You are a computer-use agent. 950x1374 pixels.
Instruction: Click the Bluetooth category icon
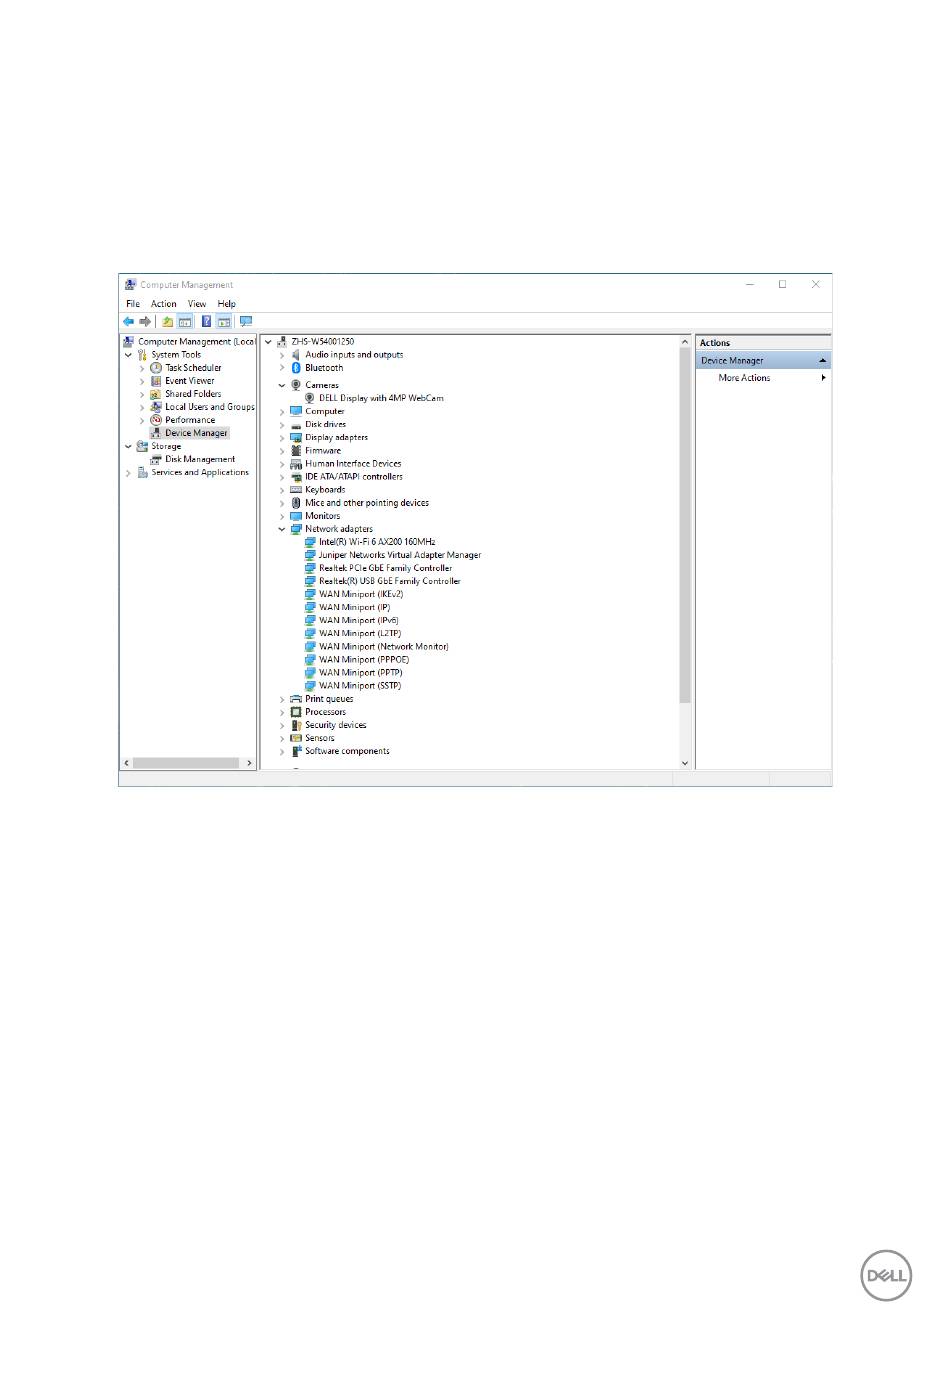(x=296, y=368)
